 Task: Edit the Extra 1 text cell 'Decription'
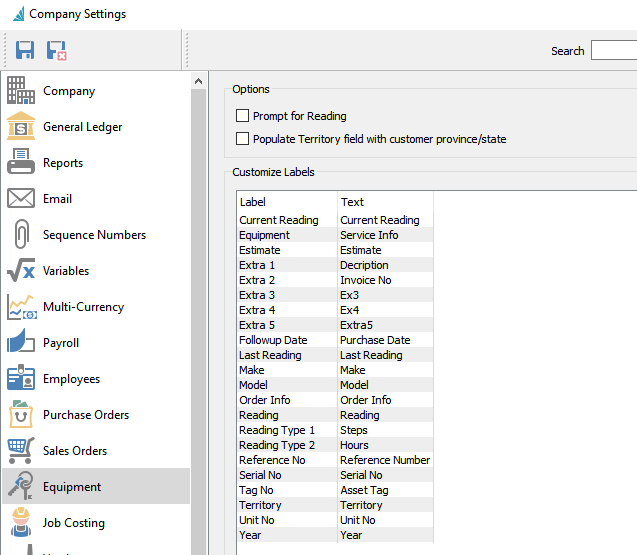pyautogui.click(x=364, y=265)
